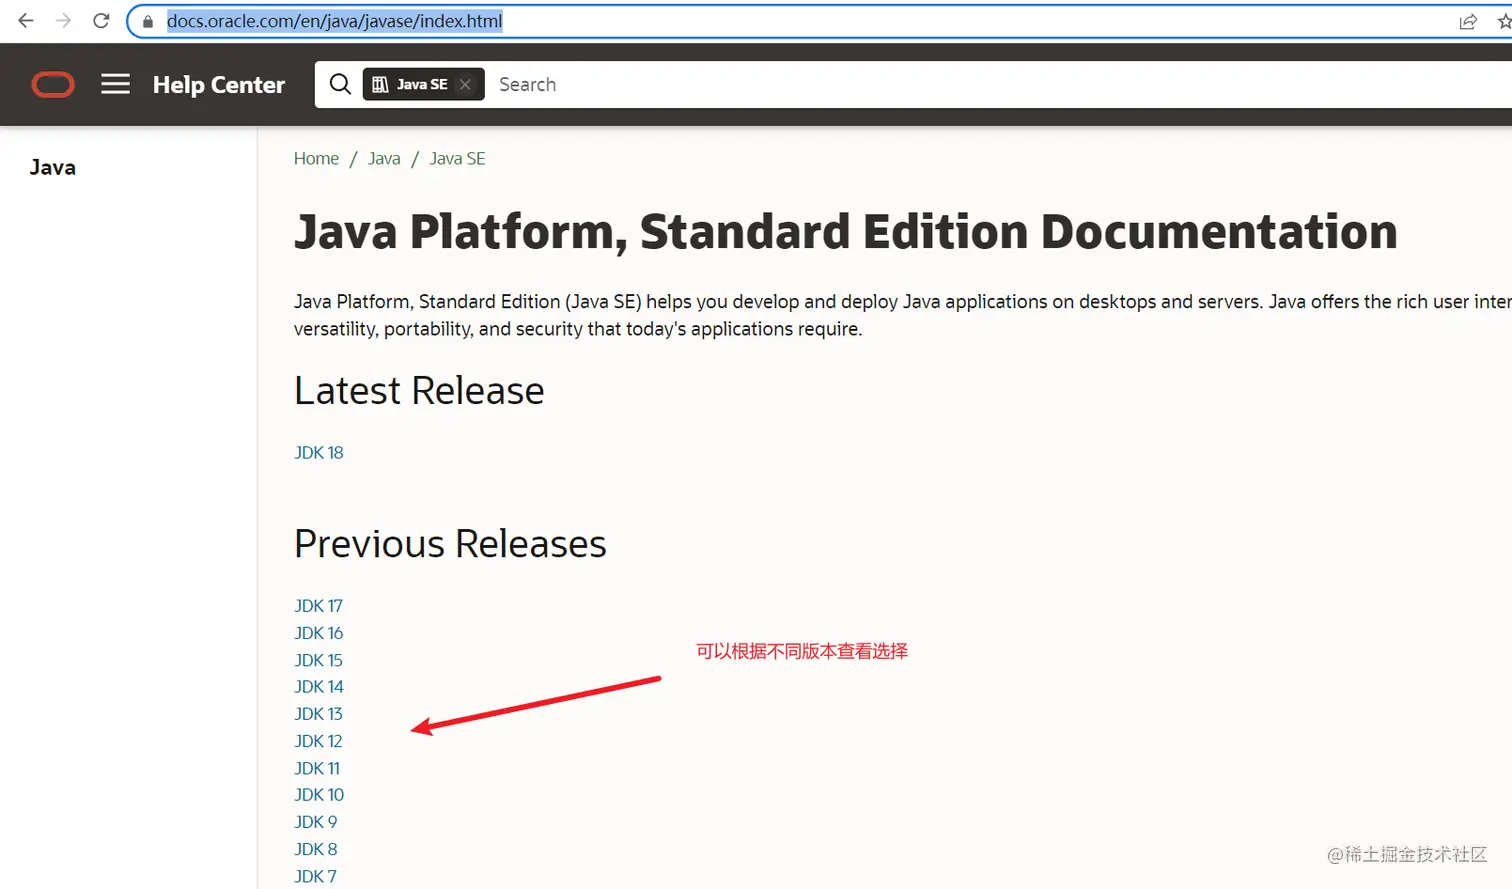Image resolution: width=1512 pixels, height=889 pixels.
Task: View site security lock info
Action: click(x=148, y=21)
